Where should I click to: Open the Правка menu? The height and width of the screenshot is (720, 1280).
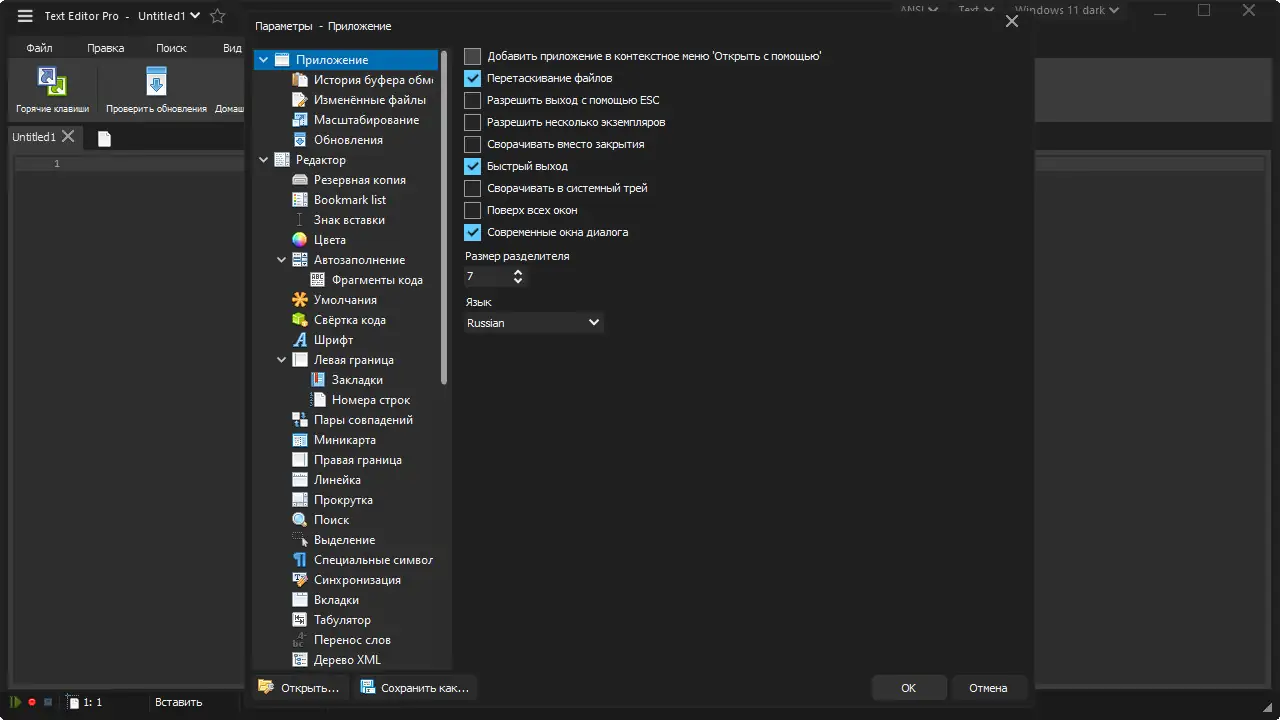pyautogui.click(x=105, y=48)
